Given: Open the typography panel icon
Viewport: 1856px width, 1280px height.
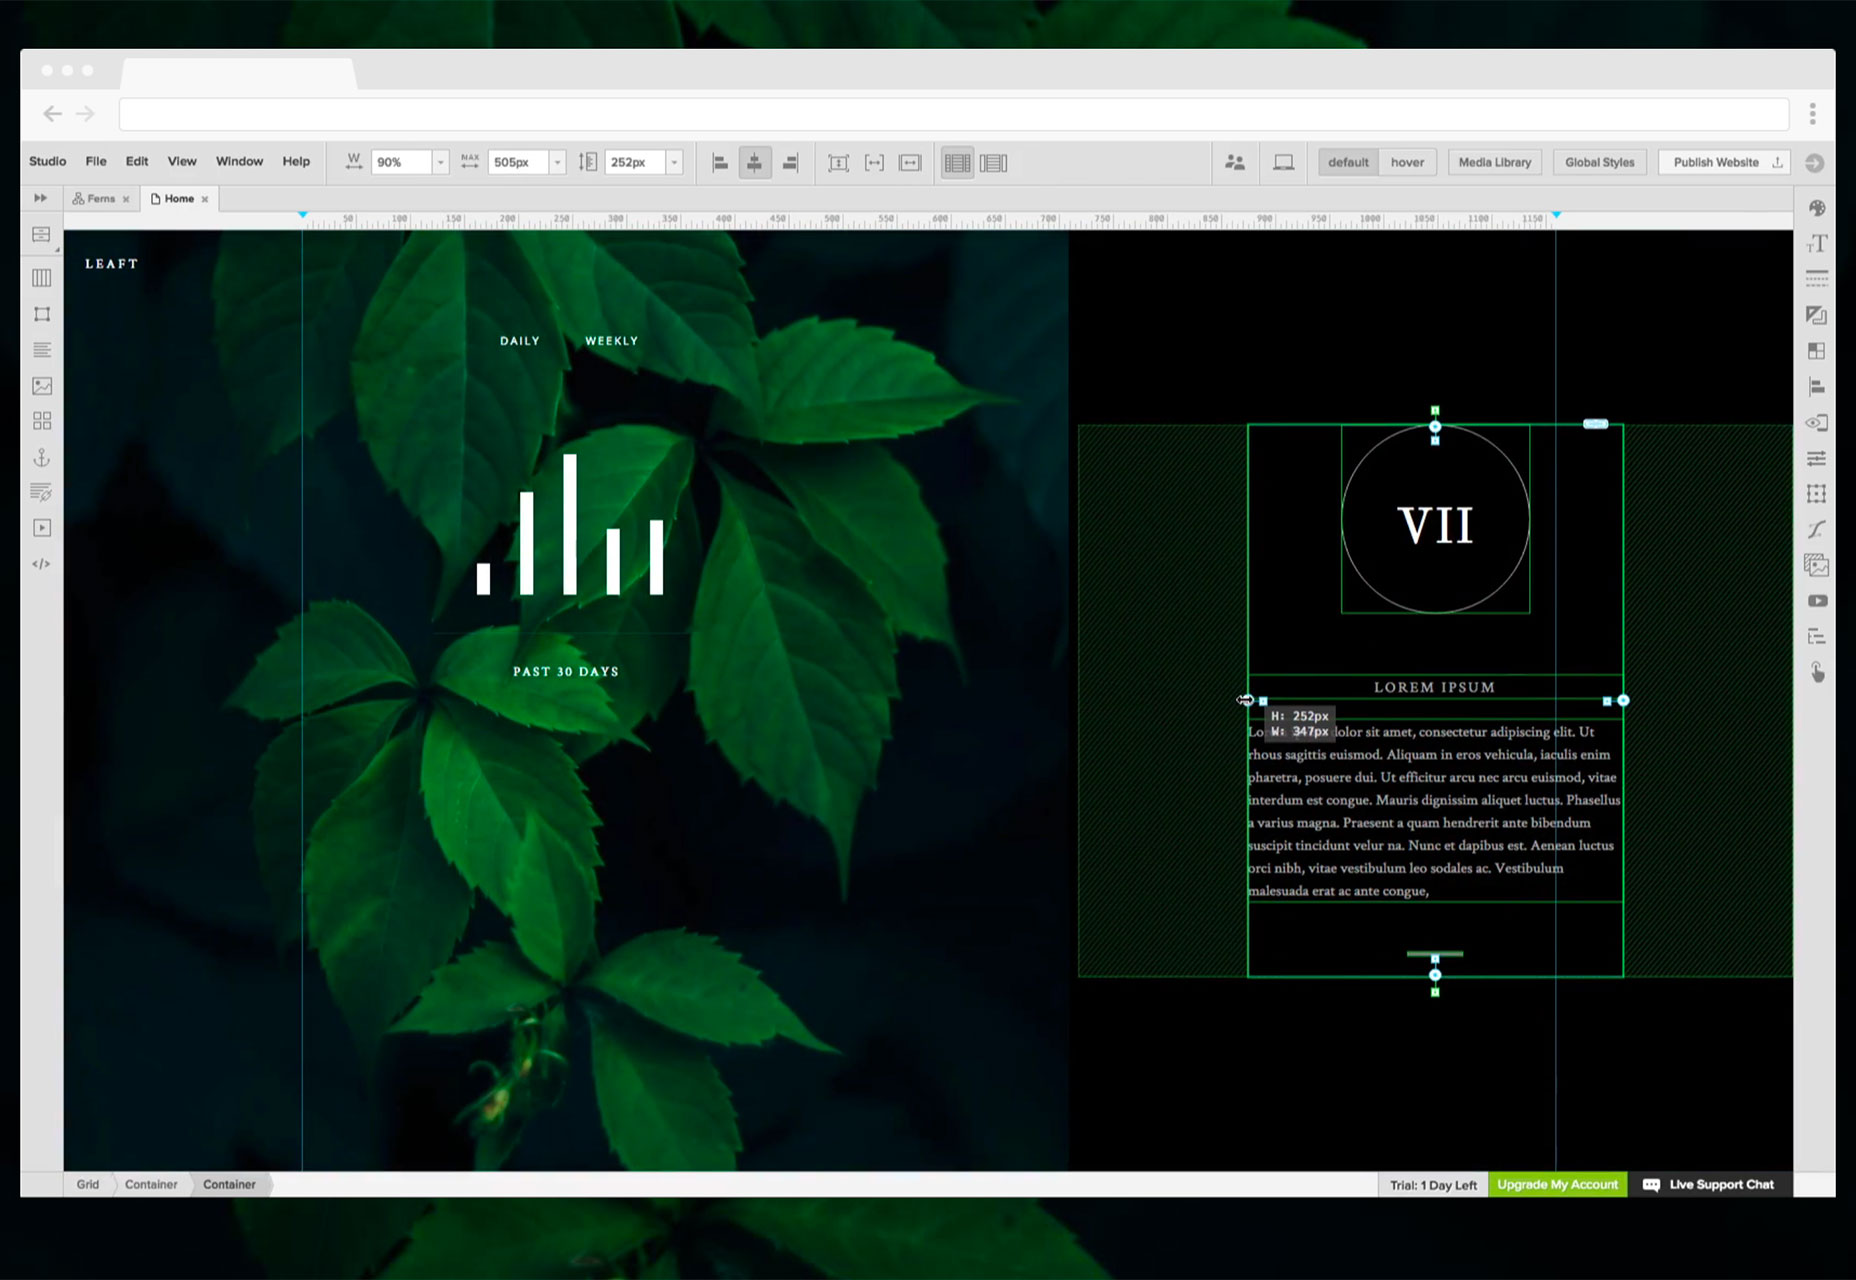Looking at the screenshot, I should [x=1817, y=244].
